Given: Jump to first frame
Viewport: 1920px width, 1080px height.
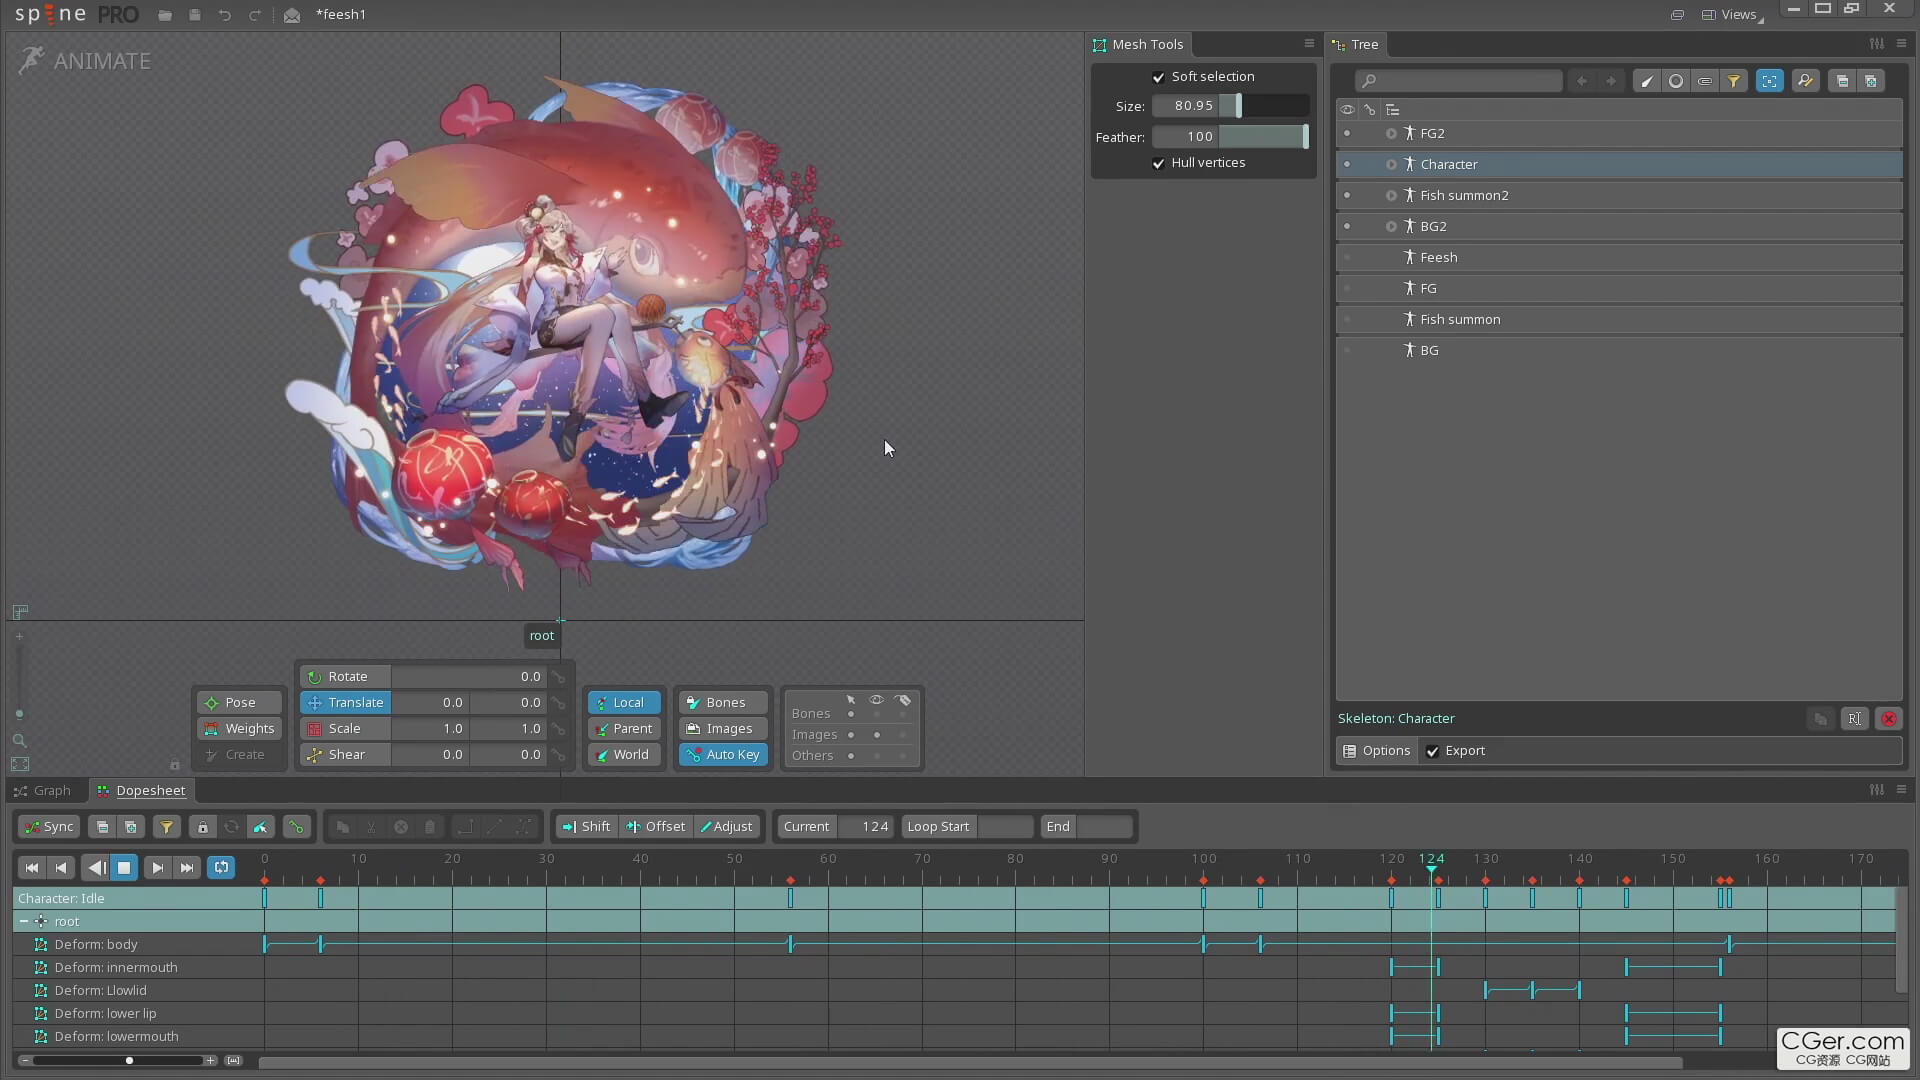Looking at the screenshot, I should click(x=32, y=868).
